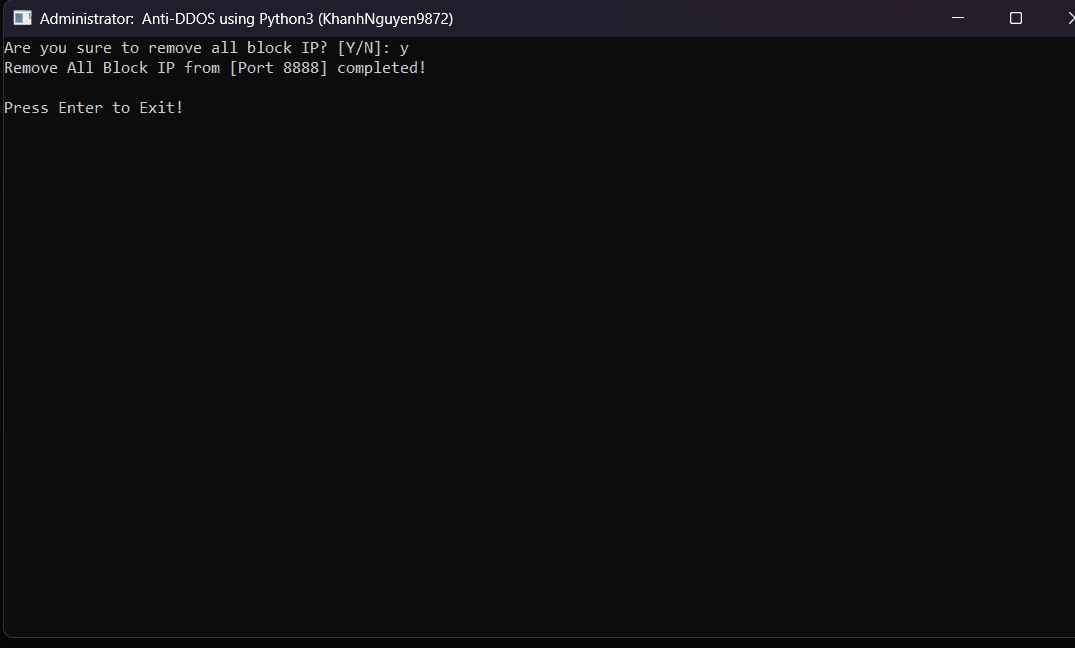Select the "Python3" word in the window title
Image resolution: width=1075 pixels, height=648 pixels.
(x=286, y=19)
